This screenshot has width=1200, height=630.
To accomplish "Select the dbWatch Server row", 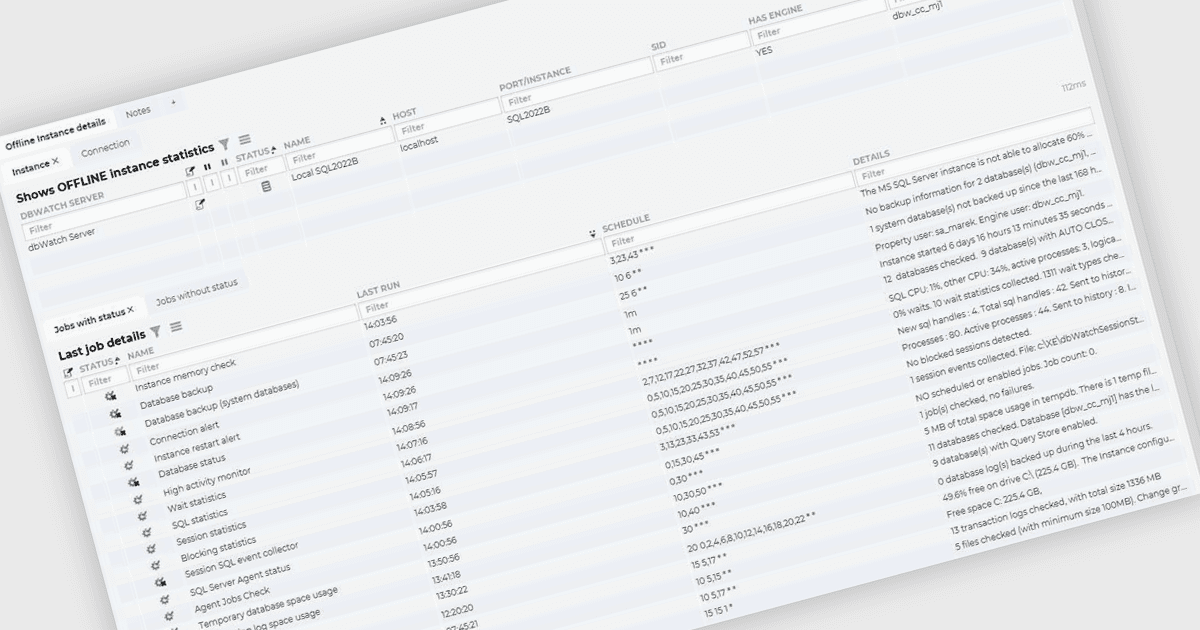I will pos(63,238).
